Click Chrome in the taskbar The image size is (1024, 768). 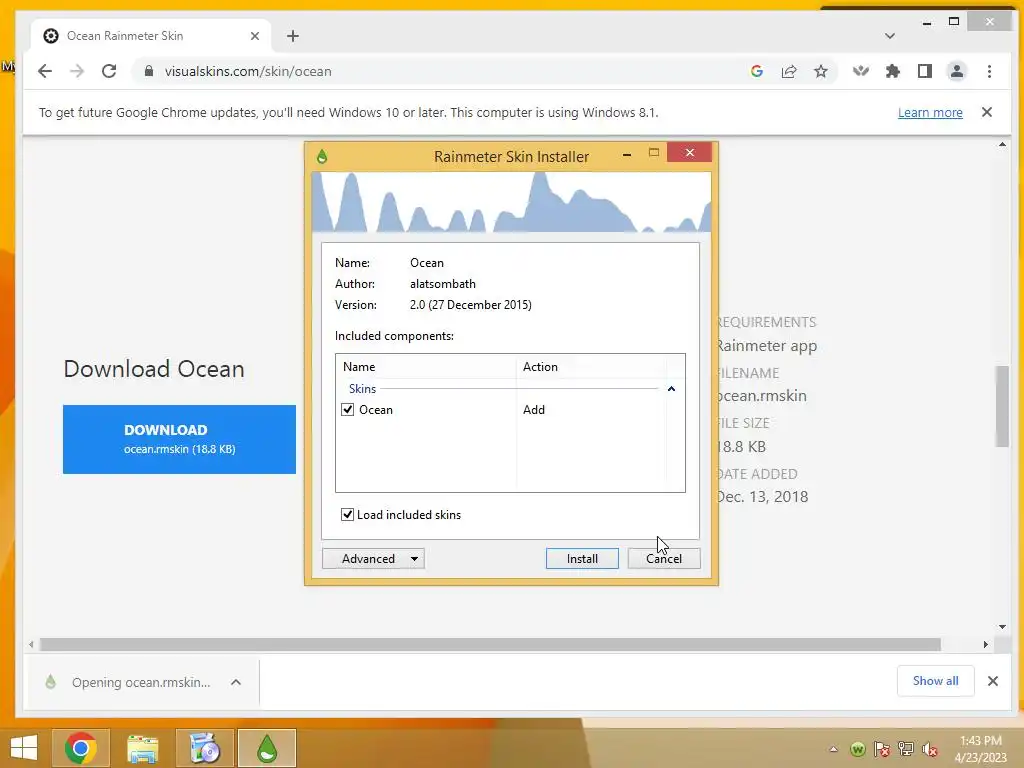(80, 748)
